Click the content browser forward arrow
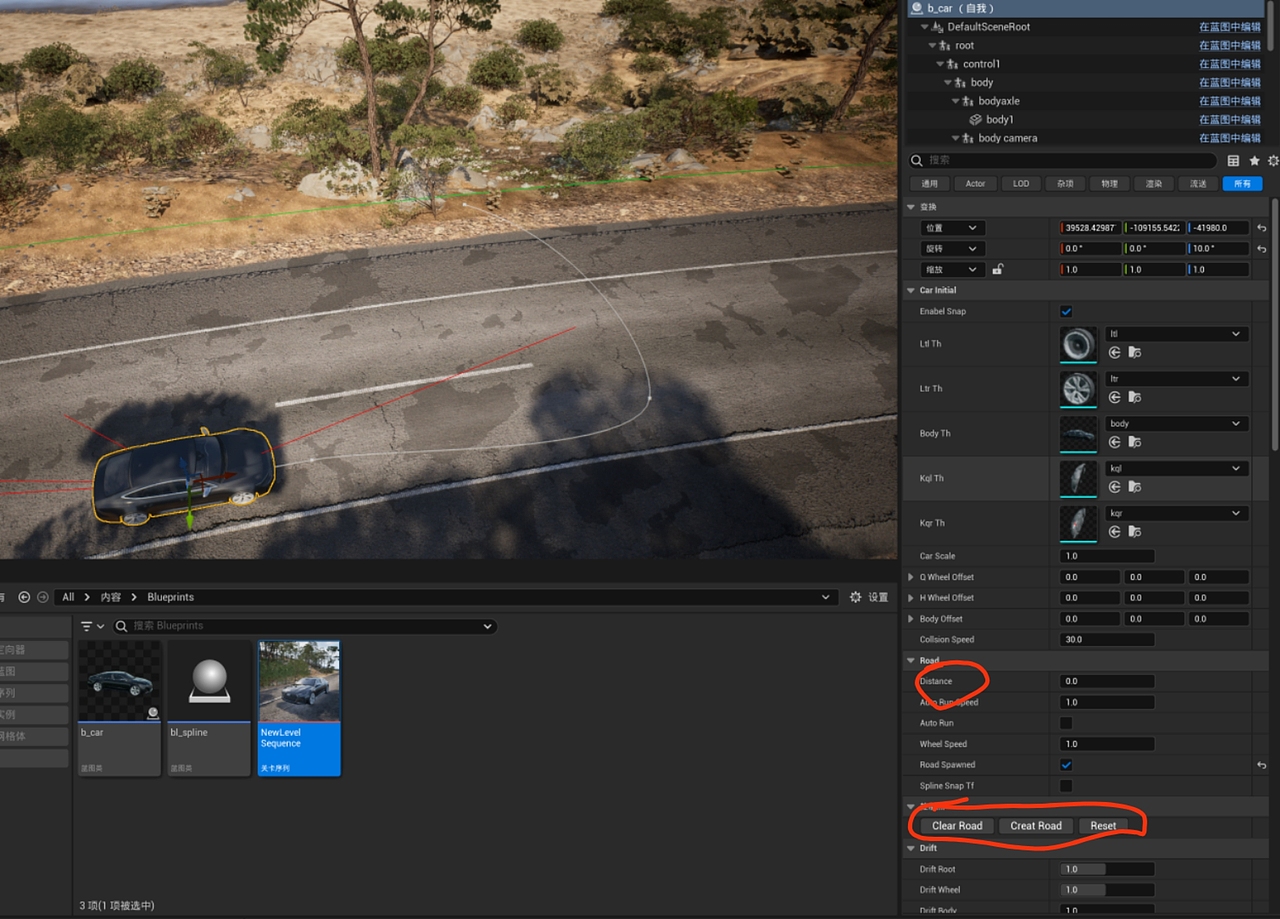This screenshot has height=919, width=1280. pos(43,597)
